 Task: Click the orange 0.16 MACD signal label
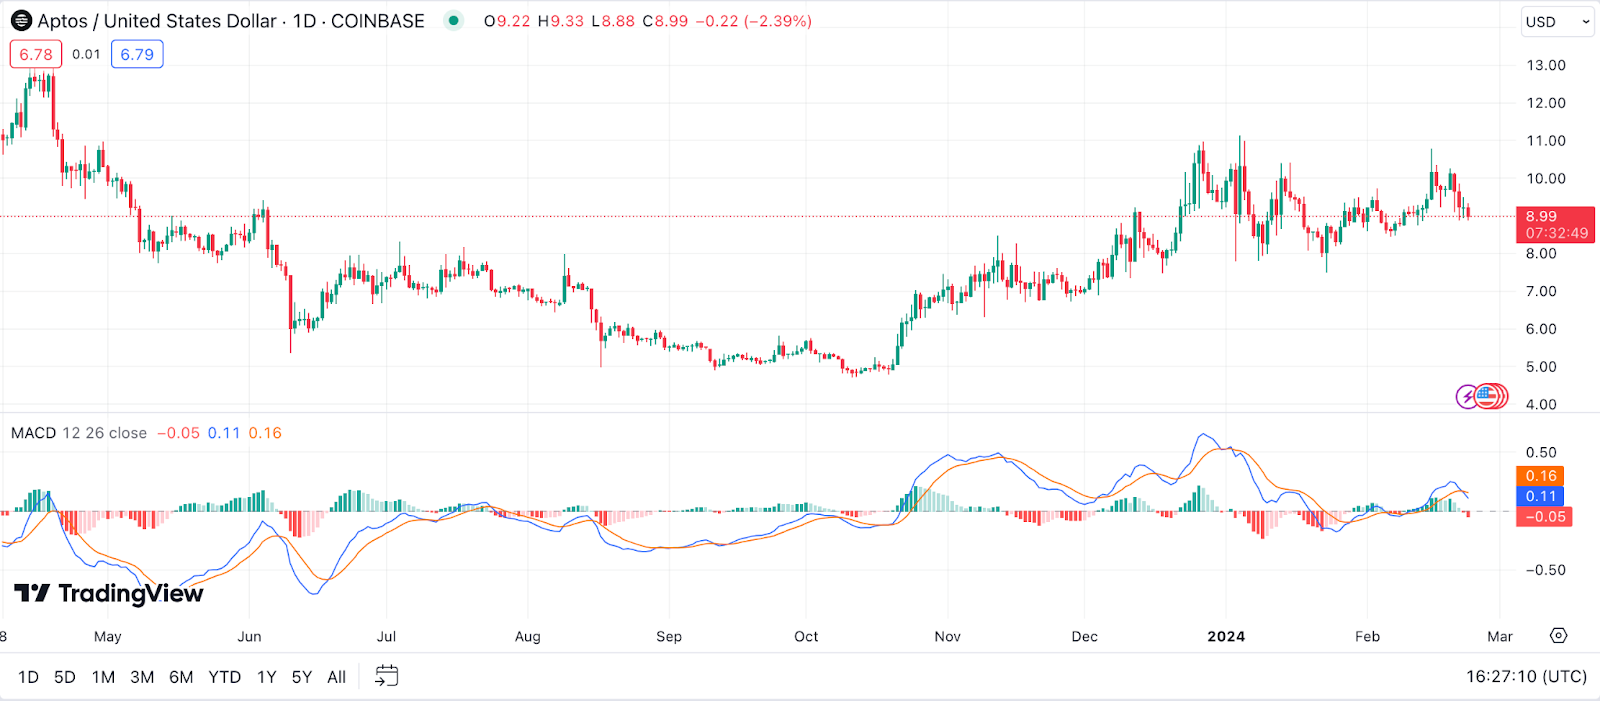(1541, 476)
